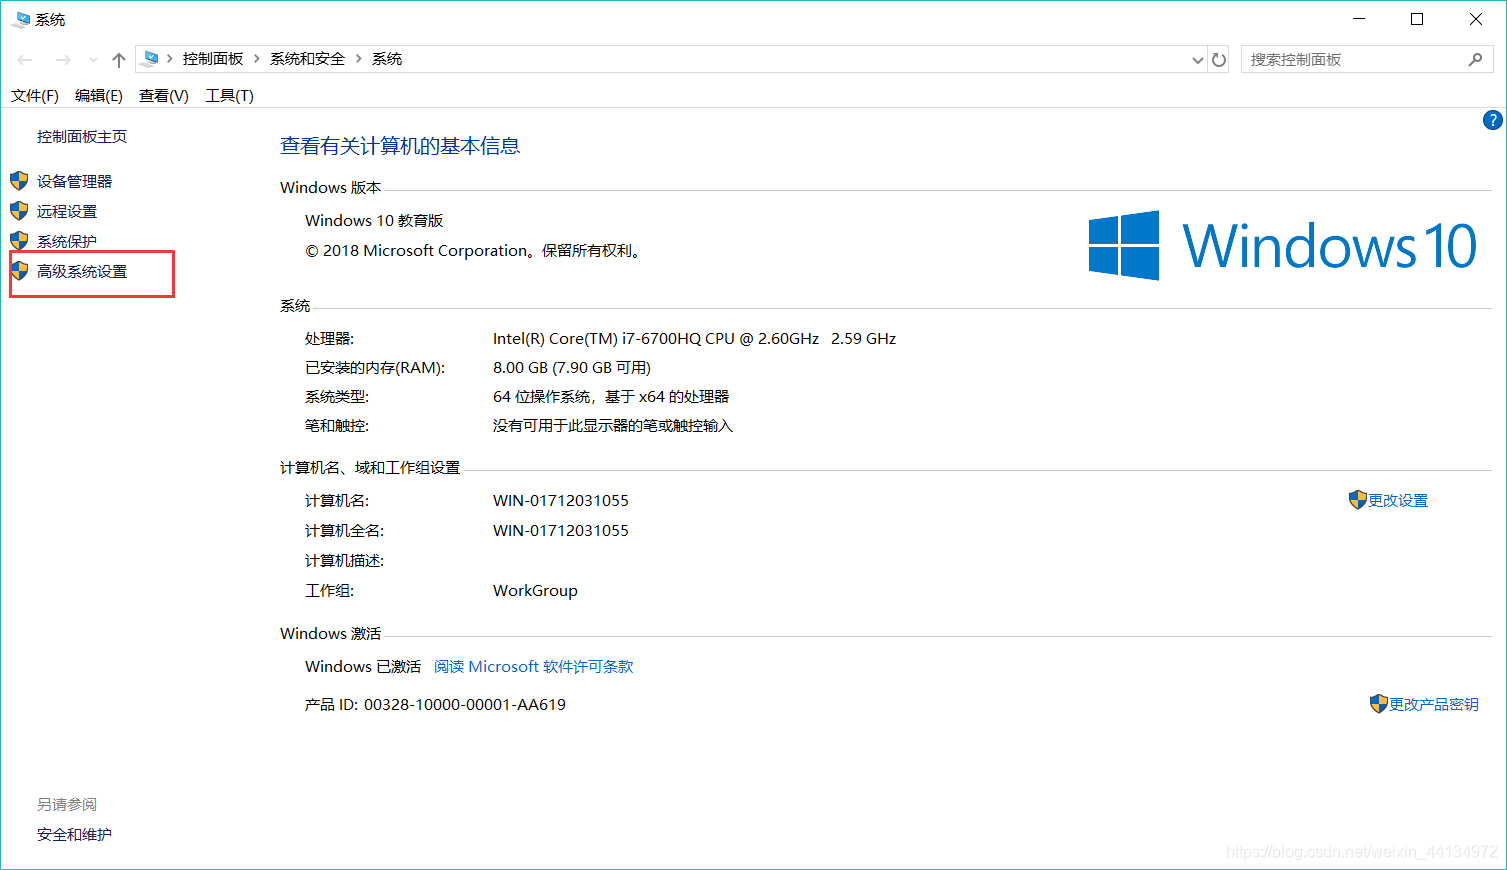This screenshot has height=870, width=1507.
Task: Click the search magnifier icon
Action: tap(1475, 60)
